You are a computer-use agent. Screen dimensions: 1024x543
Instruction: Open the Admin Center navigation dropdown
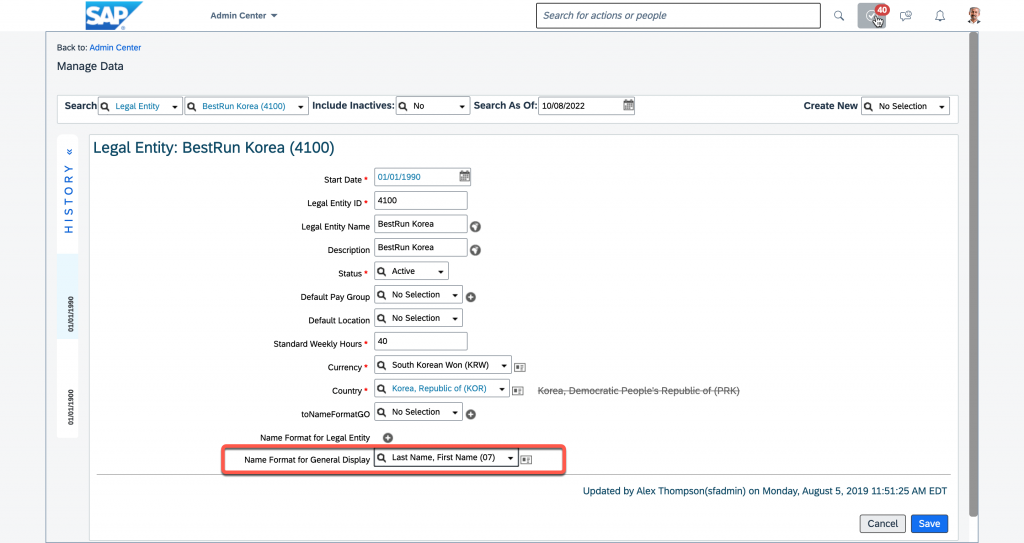click(x=244, y=16)
